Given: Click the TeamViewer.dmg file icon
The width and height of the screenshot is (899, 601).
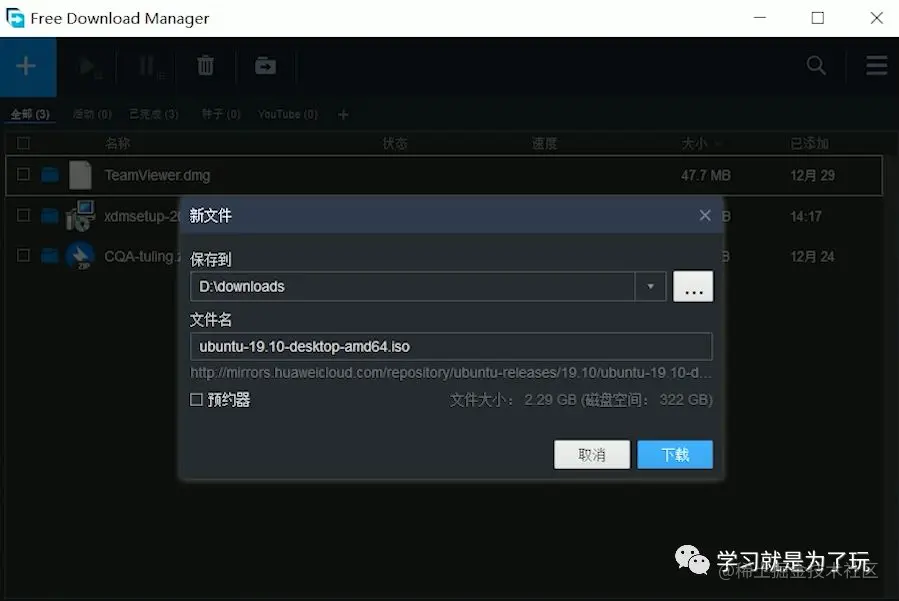Looking at the screenshot, I should tap(80, 174).
